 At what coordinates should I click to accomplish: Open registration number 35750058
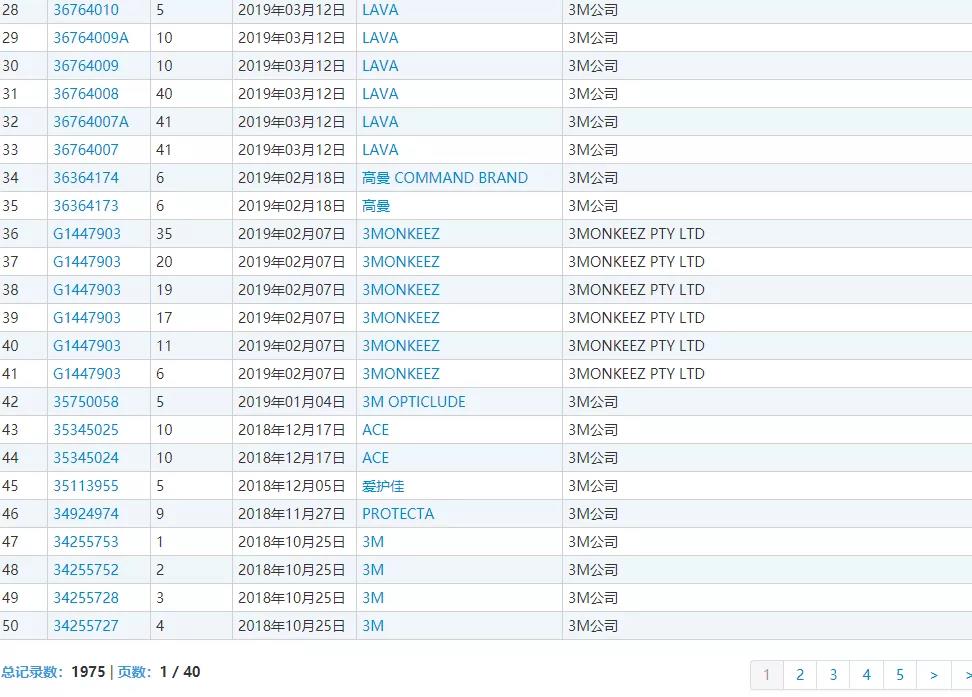point(86,402)
